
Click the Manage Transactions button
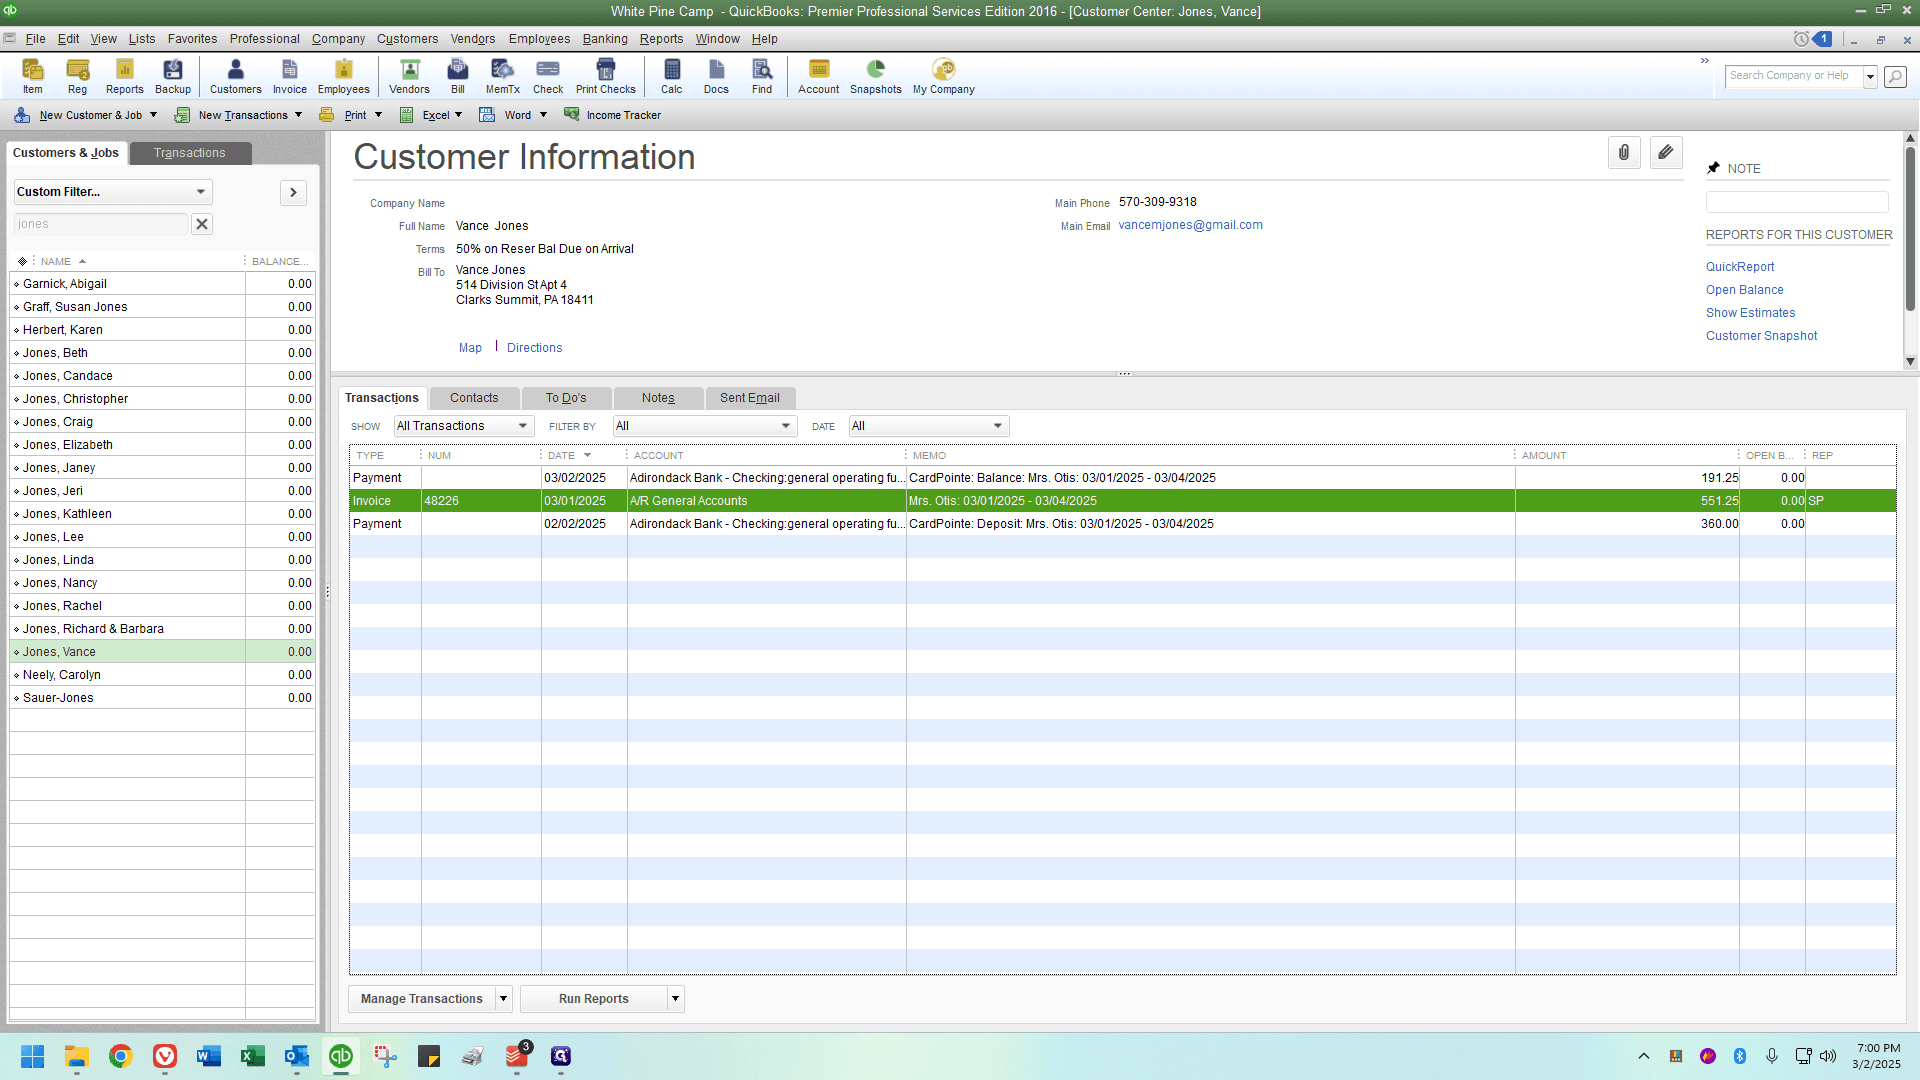tap(422, 999)
